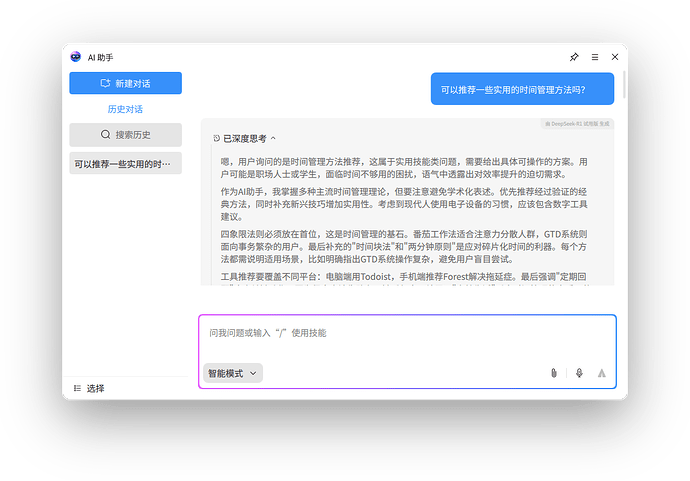Image resolution: width=690 pixels, height=481 pixels.
Task: Click the deep-thinking icon beside 已深度思考
Action: [x=217, y=139]
